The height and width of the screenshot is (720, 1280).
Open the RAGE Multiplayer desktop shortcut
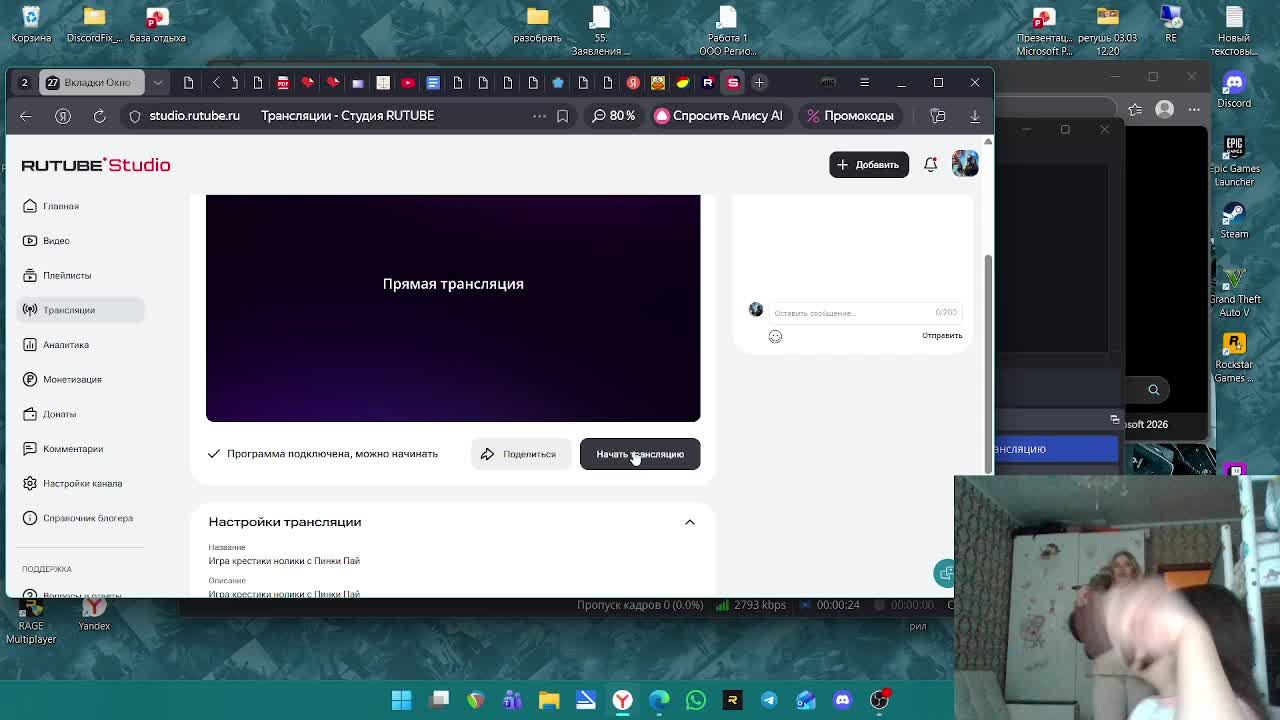(31, 620)
